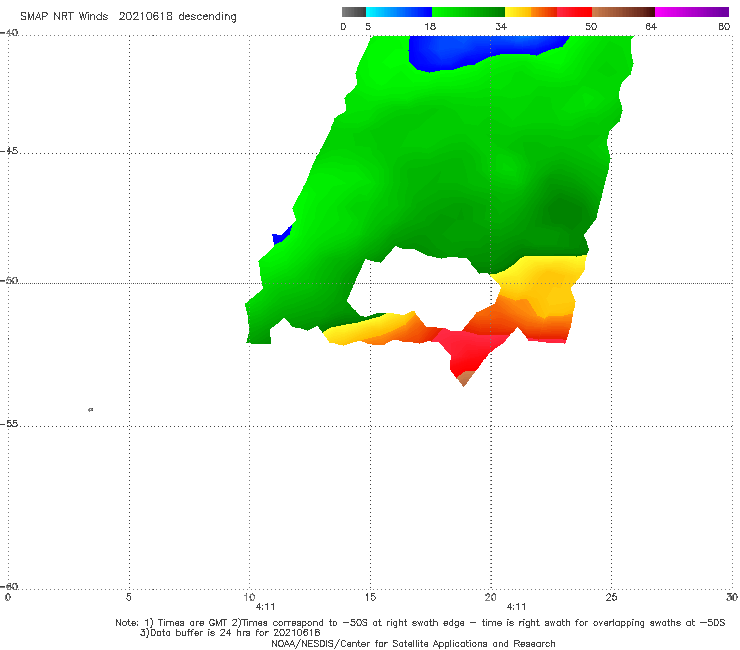Click the colorbar label '64'
This screenshot has width=740, height=650.
(x=651, y=27)
